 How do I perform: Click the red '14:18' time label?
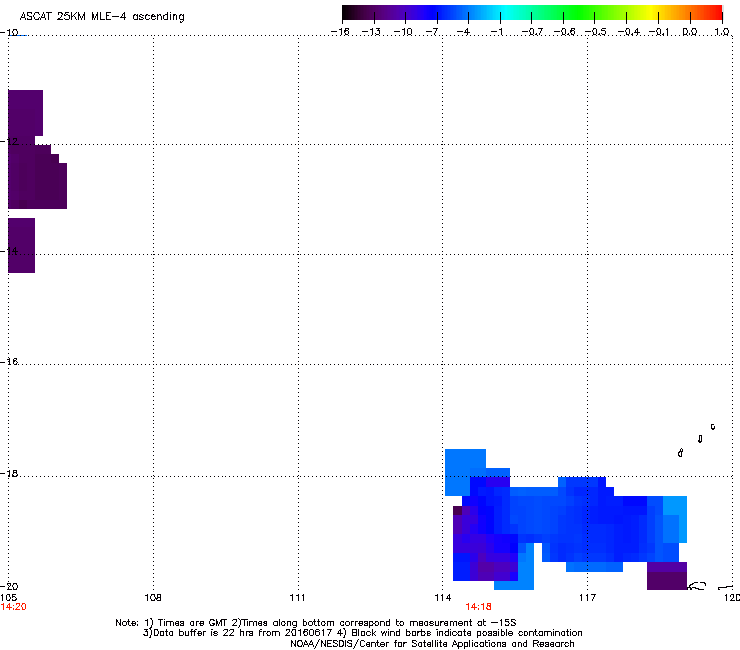click(479, 607)
